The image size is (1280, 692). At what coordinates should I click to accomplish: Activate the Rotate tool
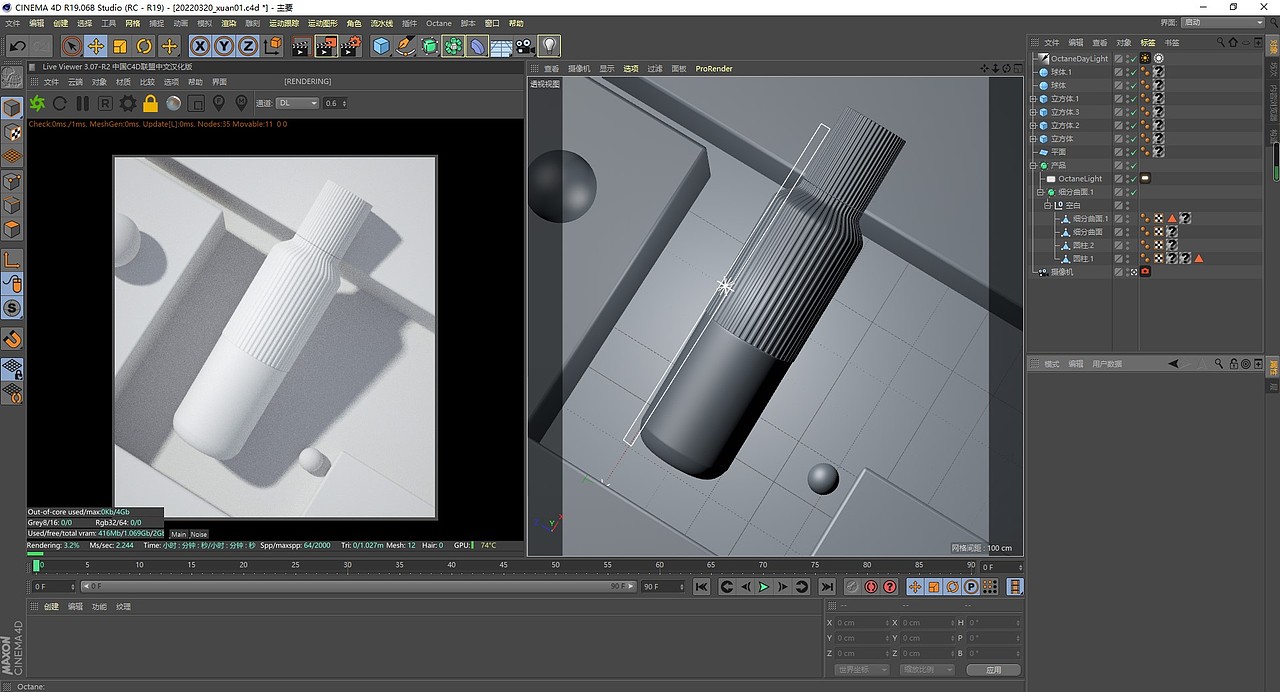(144, 46)
